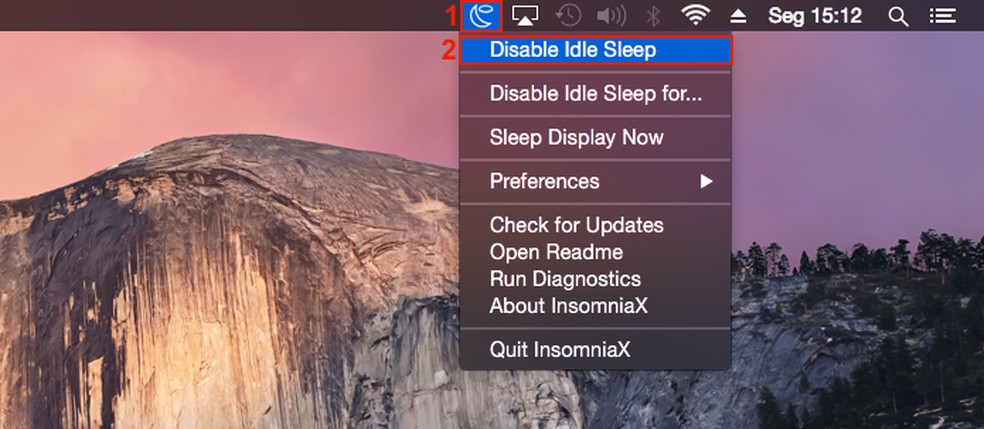
Task: Toggle Disable Idle Sleep option
Action: coord(572,49)
